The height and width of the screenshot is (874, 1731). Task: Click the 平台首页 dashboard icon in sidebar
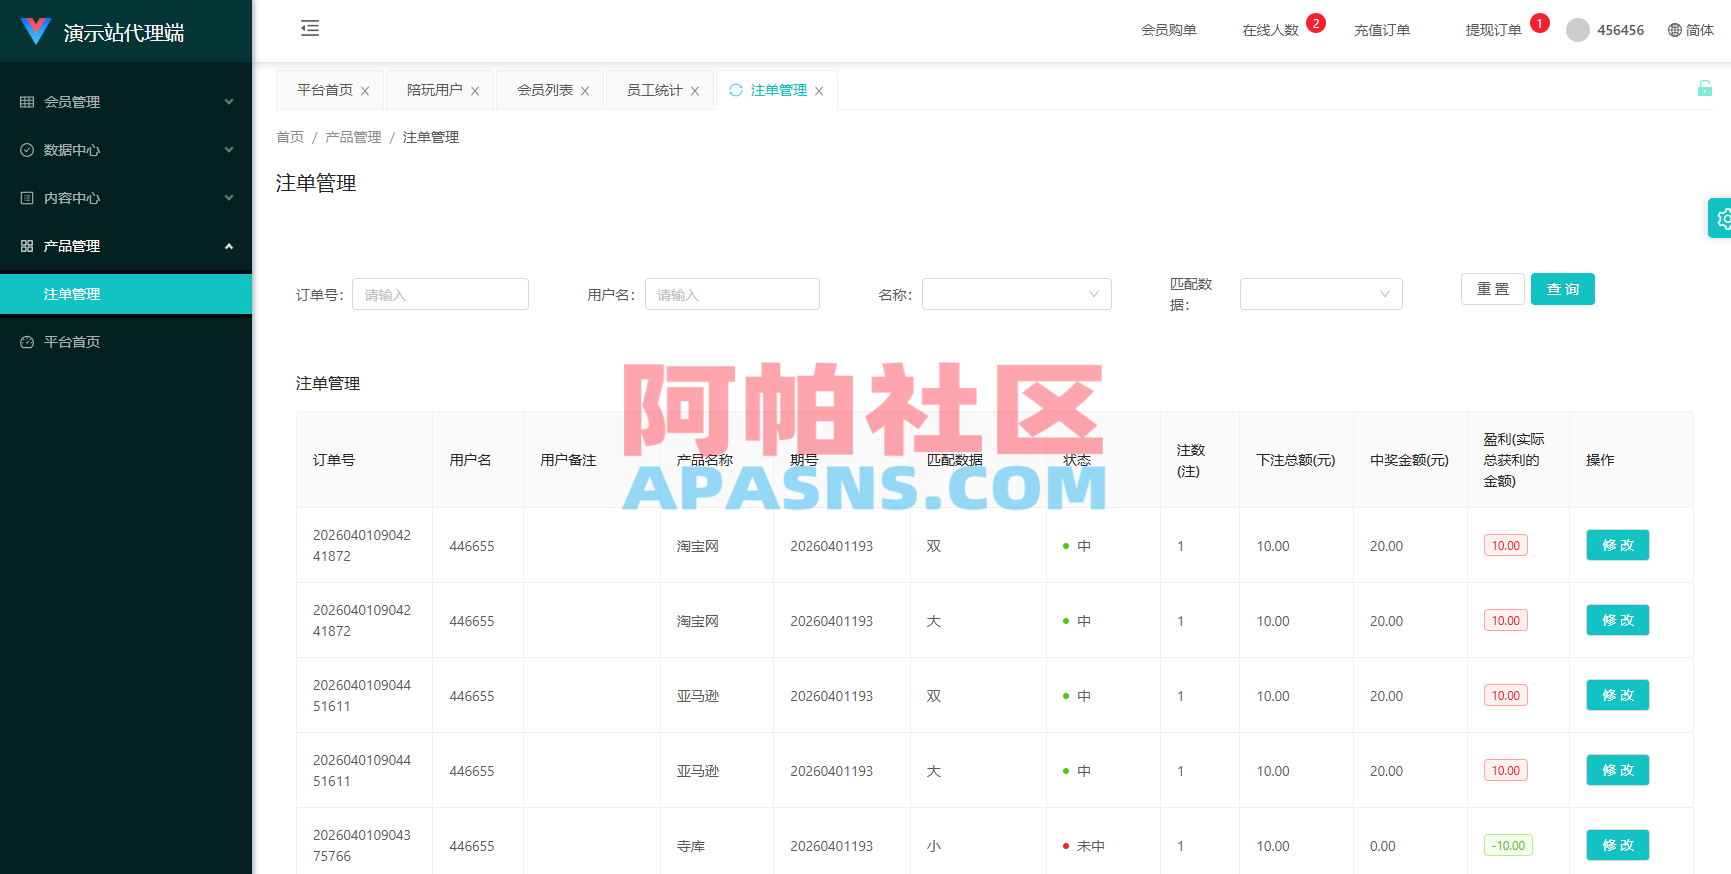(27, 342)
